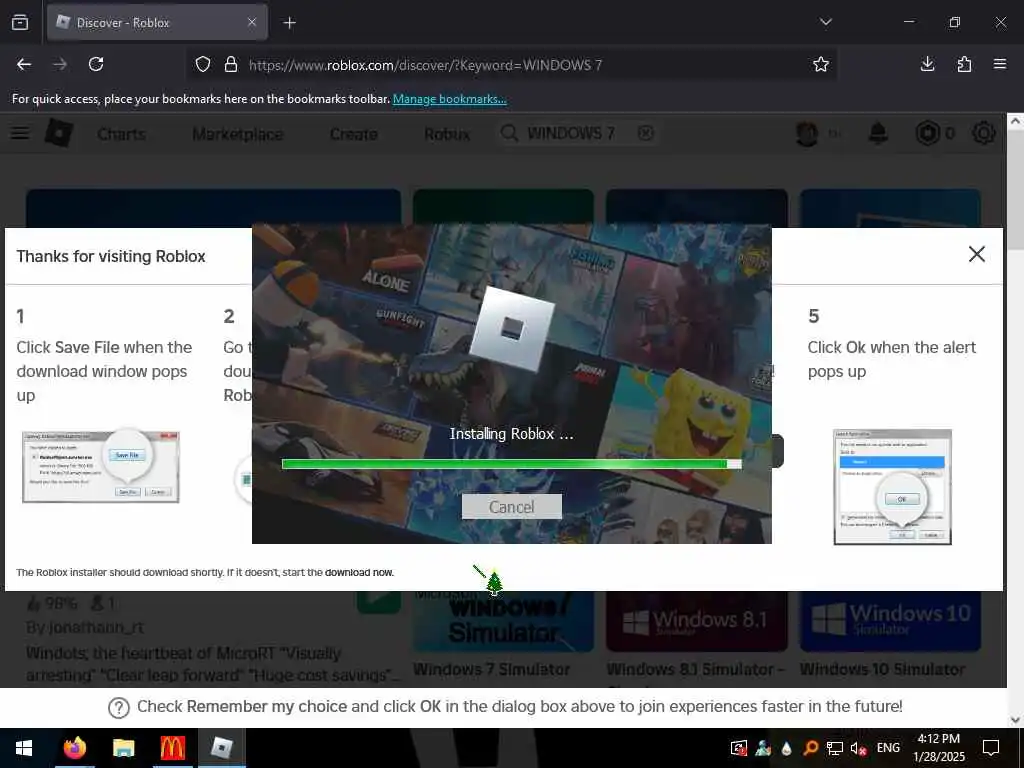Image resolution: width=1024 pixels, height=768 pixels.
Task: Open Roblox settings gear
Action: click(984, 133)
